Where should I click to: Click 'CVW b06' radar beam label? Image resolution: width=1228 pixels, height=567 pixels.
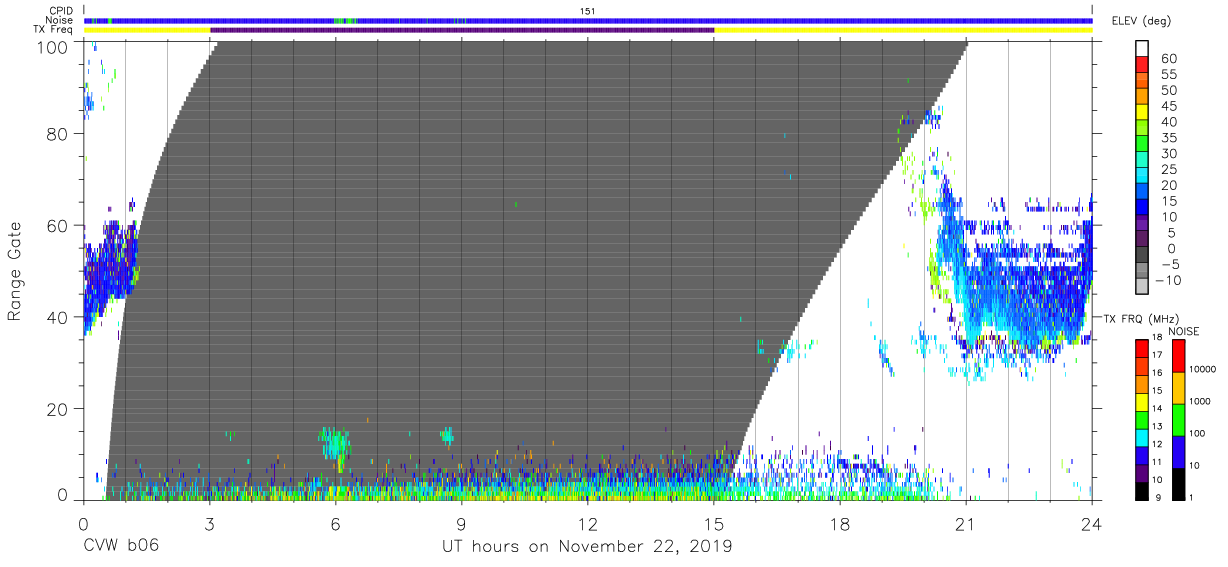point(121,547)
